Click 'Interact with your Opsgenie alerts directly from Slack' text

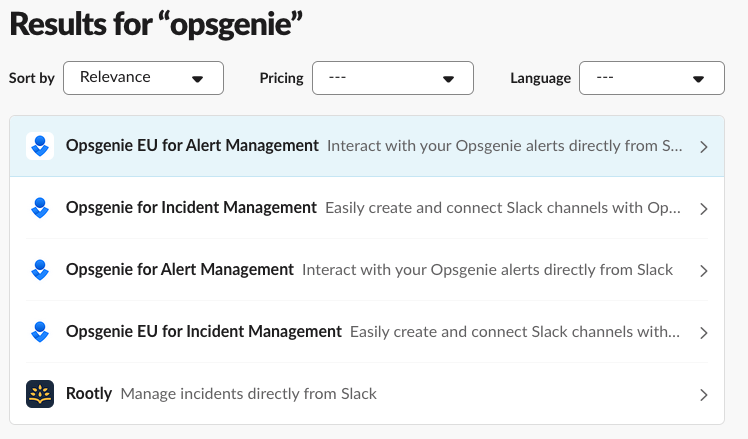click(488, 270)
